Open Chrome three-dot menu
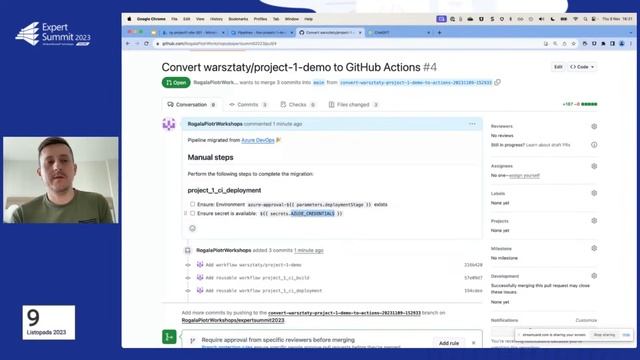640x360 pixels. coord(631,43)
